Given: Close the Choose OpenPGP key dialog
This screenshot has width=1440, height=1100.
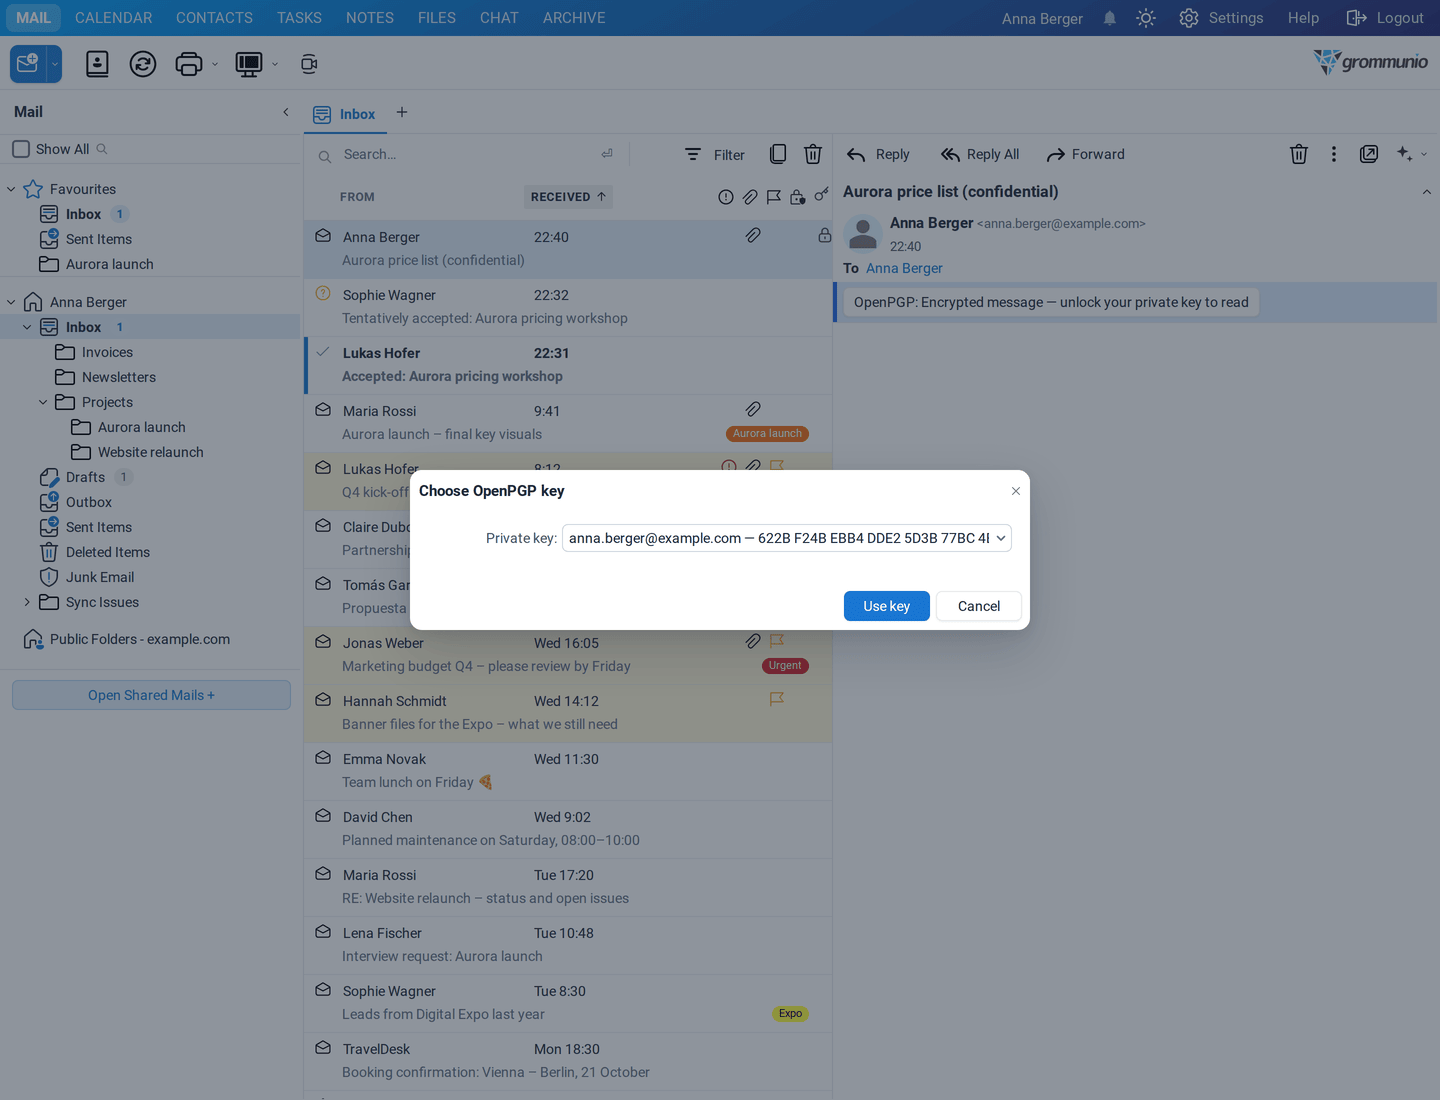Looking at the screenshot, I should point(1016,491).
